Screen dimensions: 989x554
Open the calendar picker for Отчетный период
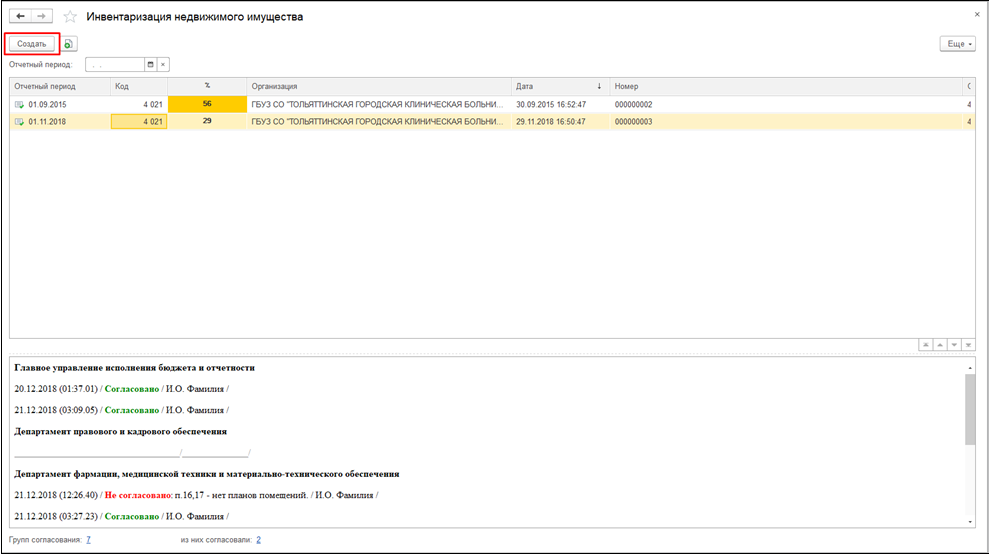150,64
